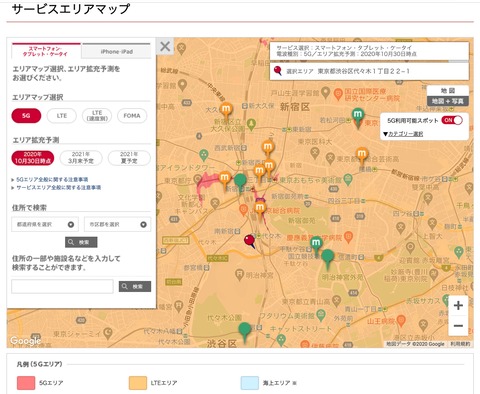Image resolution: width=480 pixels, height=394 pixels.
Task: Switch map view to 地図
Action: point(448,91)
